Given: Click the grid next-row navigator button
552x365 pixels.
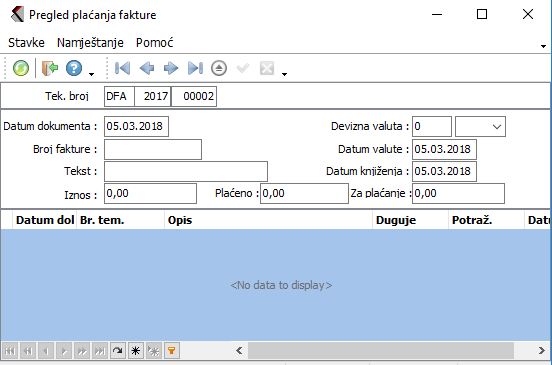Looking at the screenshot, I should [64, 351].
